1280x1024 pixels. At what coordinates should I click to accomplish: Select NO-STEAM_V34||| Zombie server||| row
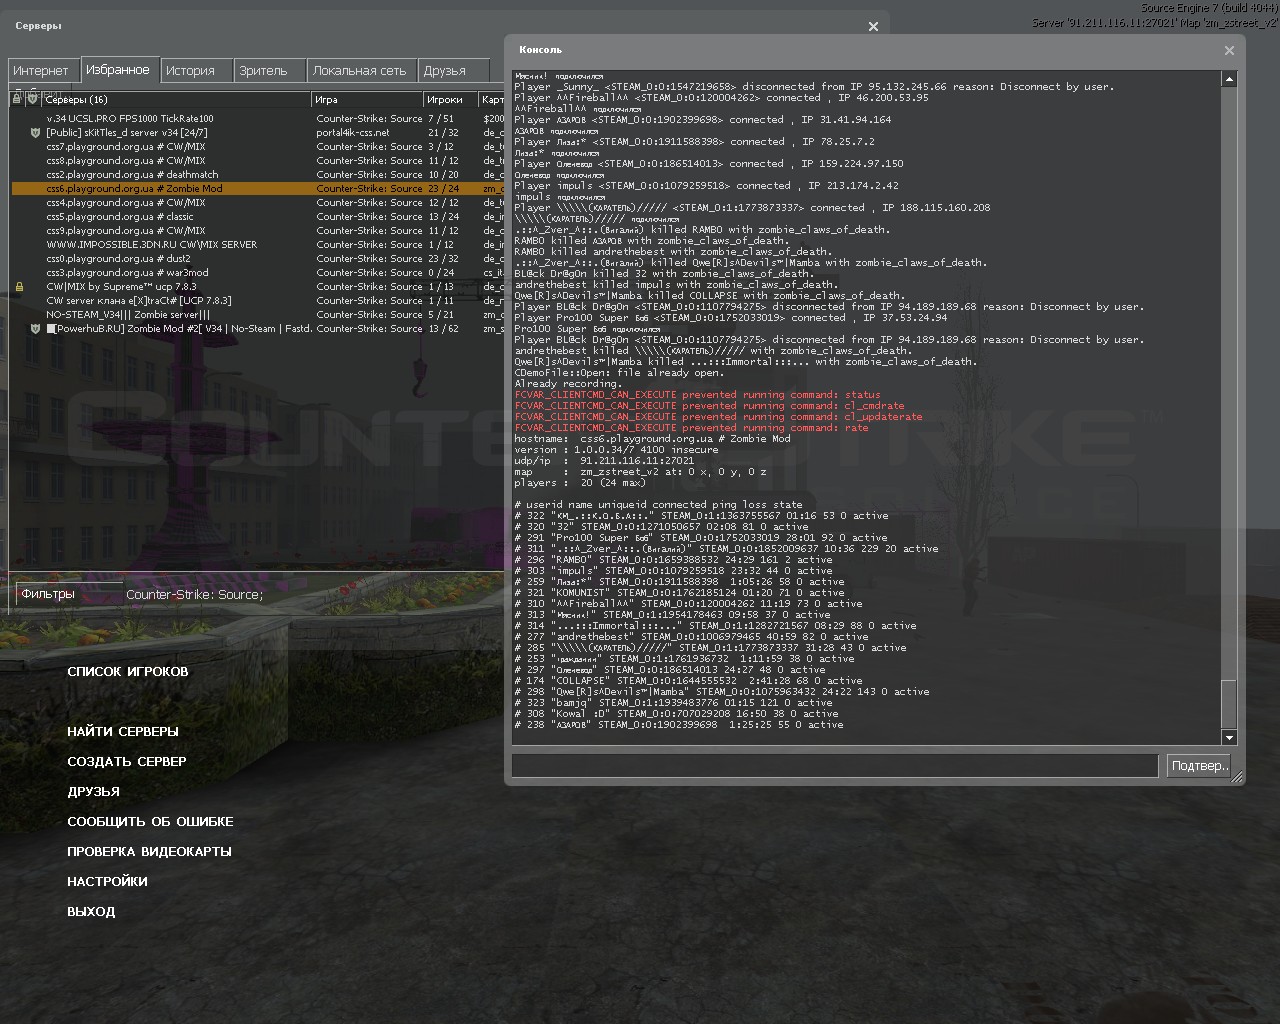pos(258,314)
